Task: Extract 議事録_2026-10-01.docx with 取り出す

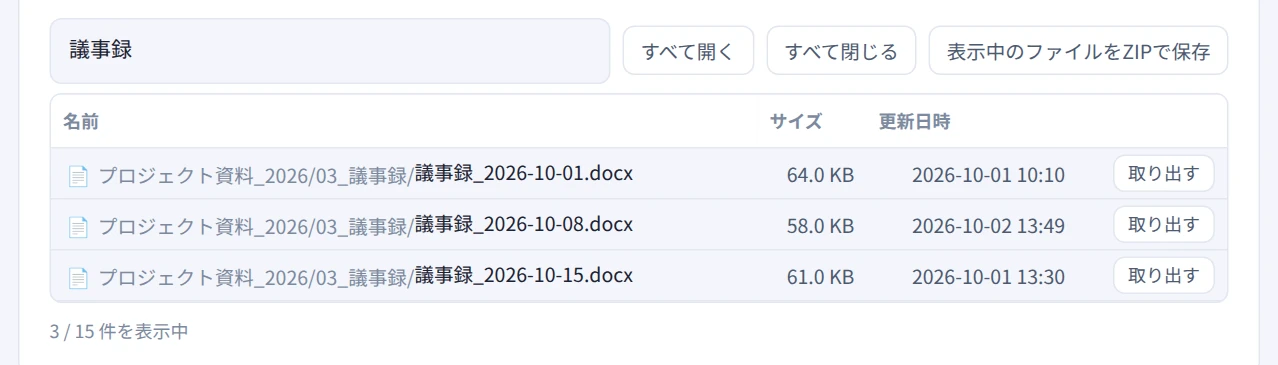Action: tap(1164, 174)
